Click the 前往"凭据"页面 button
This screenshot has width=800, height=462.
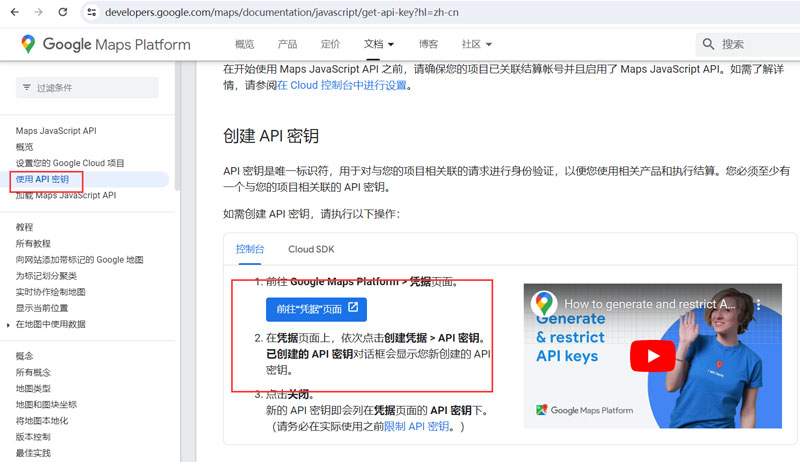[316, 308]
